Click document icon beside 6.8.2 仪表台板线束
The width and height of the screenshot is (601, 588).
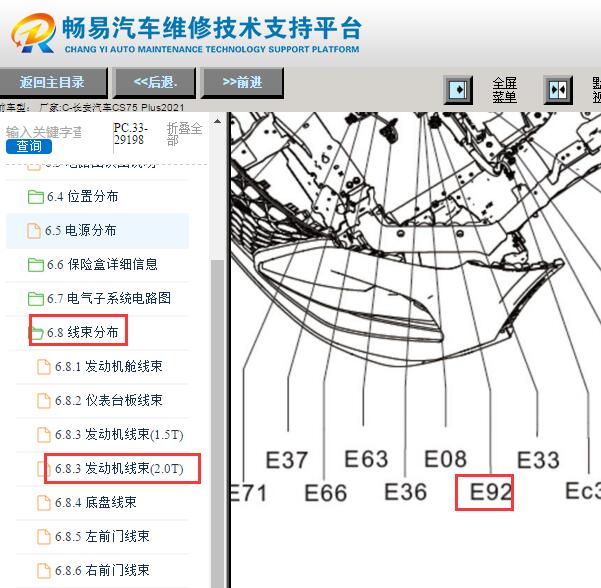(x=43, y=401)
